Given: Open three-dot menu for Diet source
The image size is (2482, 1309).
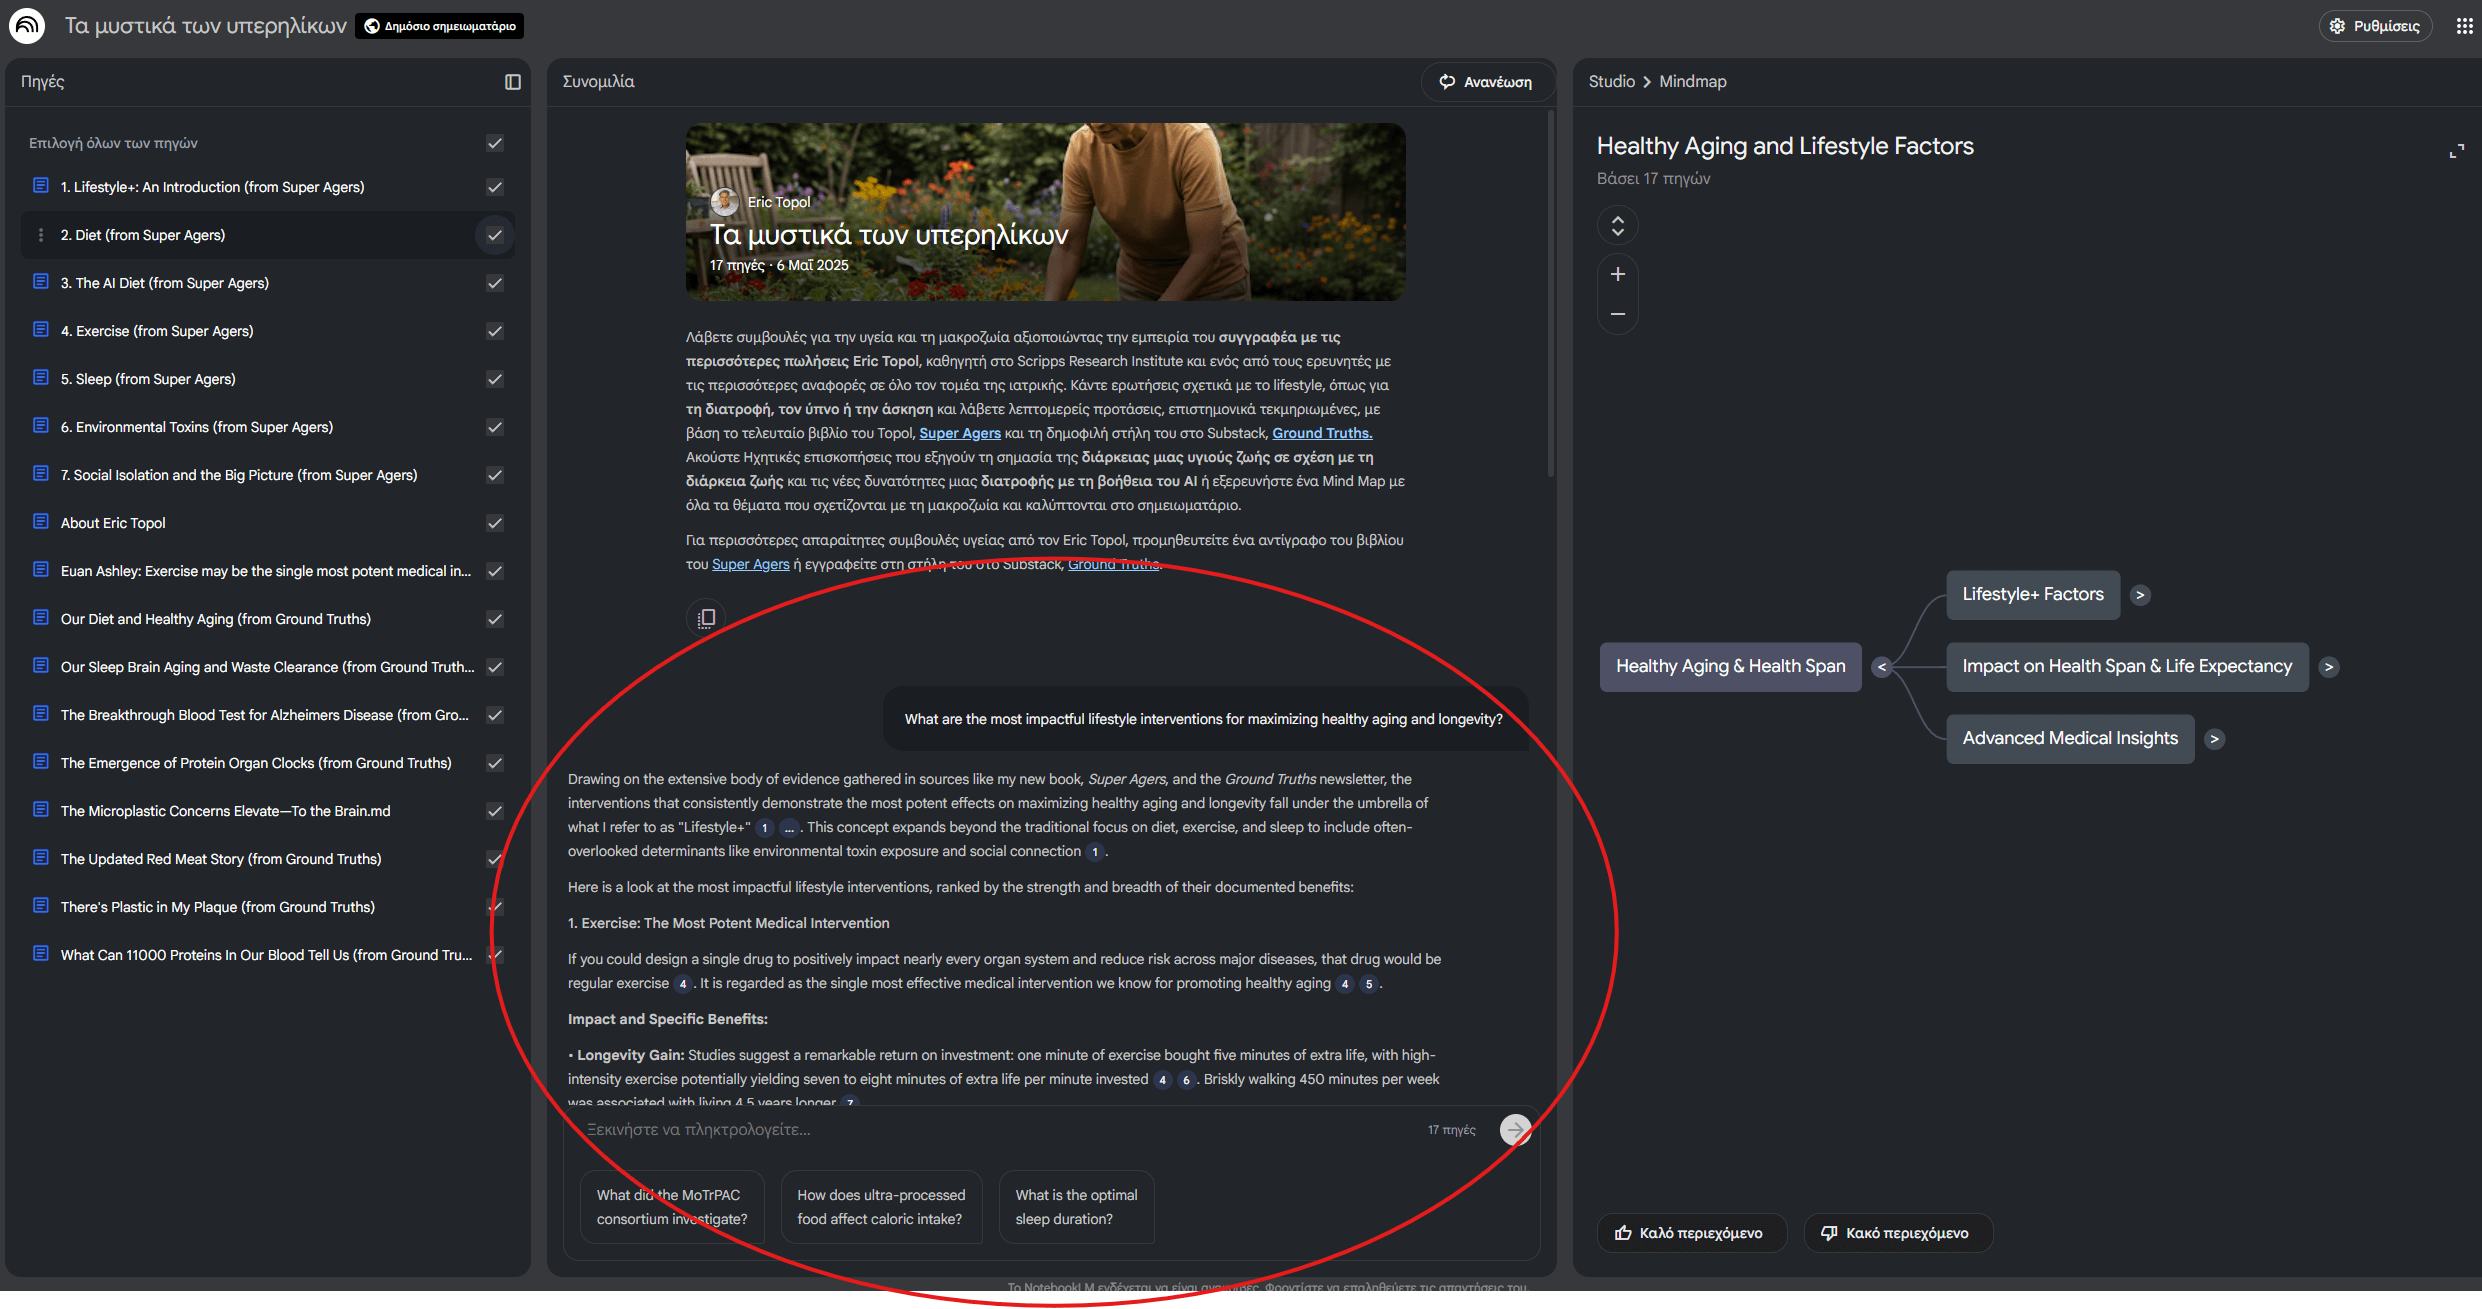Looking at the screenshot, I should tap(41, 235).
